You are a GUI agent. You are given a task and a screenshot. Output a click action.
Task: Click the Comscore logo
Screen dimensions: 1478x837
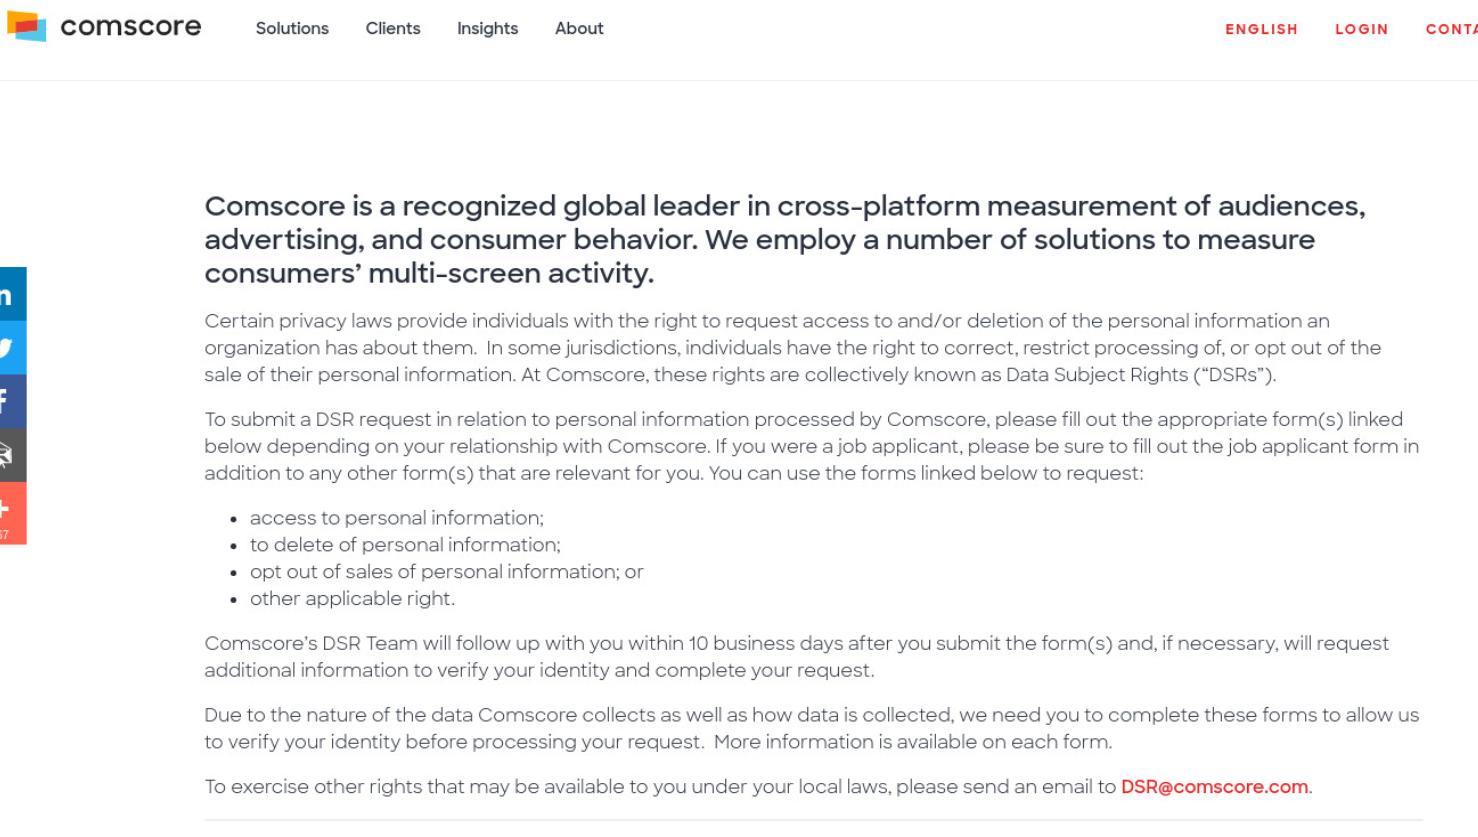(104, 27)
